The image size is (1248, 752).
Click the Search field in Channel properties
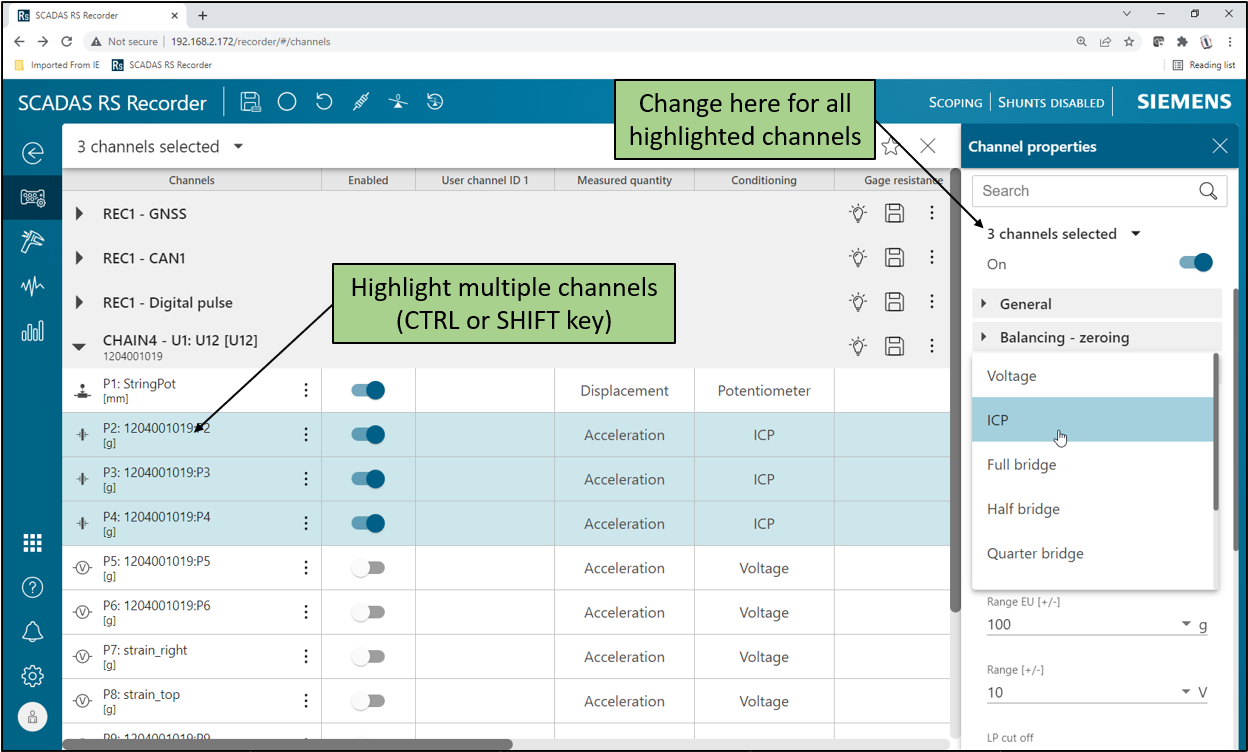(1086, 191)
